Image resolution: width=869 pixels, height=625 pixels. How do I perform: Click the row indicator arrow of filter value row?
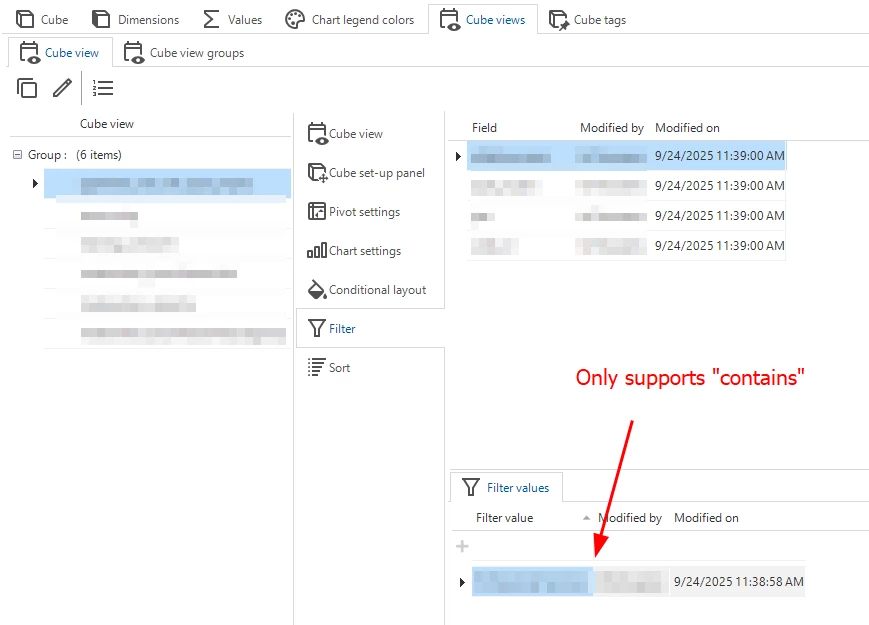point(462,582)
